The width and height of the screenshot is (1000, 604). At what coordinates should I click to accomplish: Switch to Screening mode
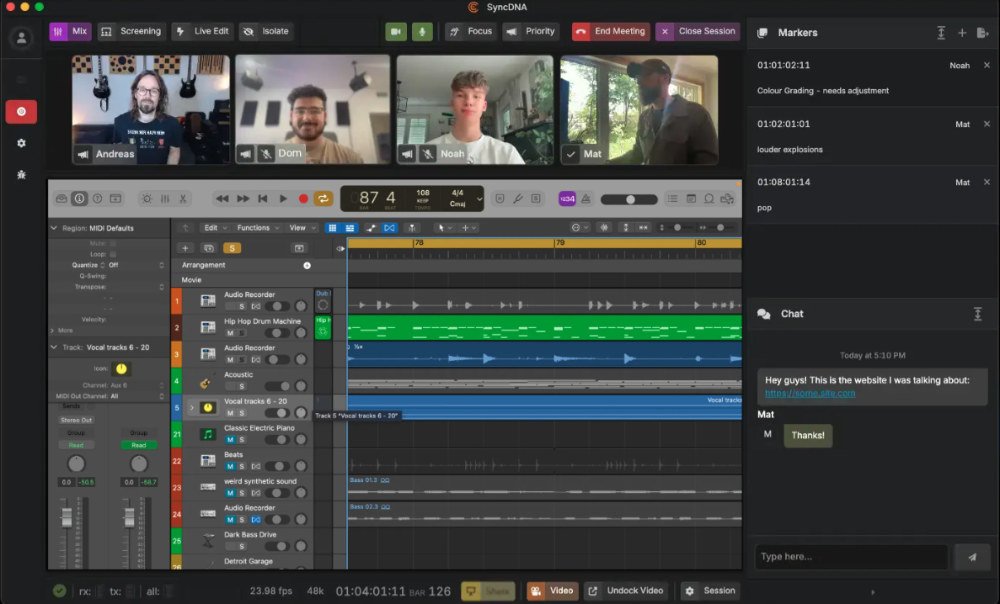pyautogui.click(x=132, y=31)
